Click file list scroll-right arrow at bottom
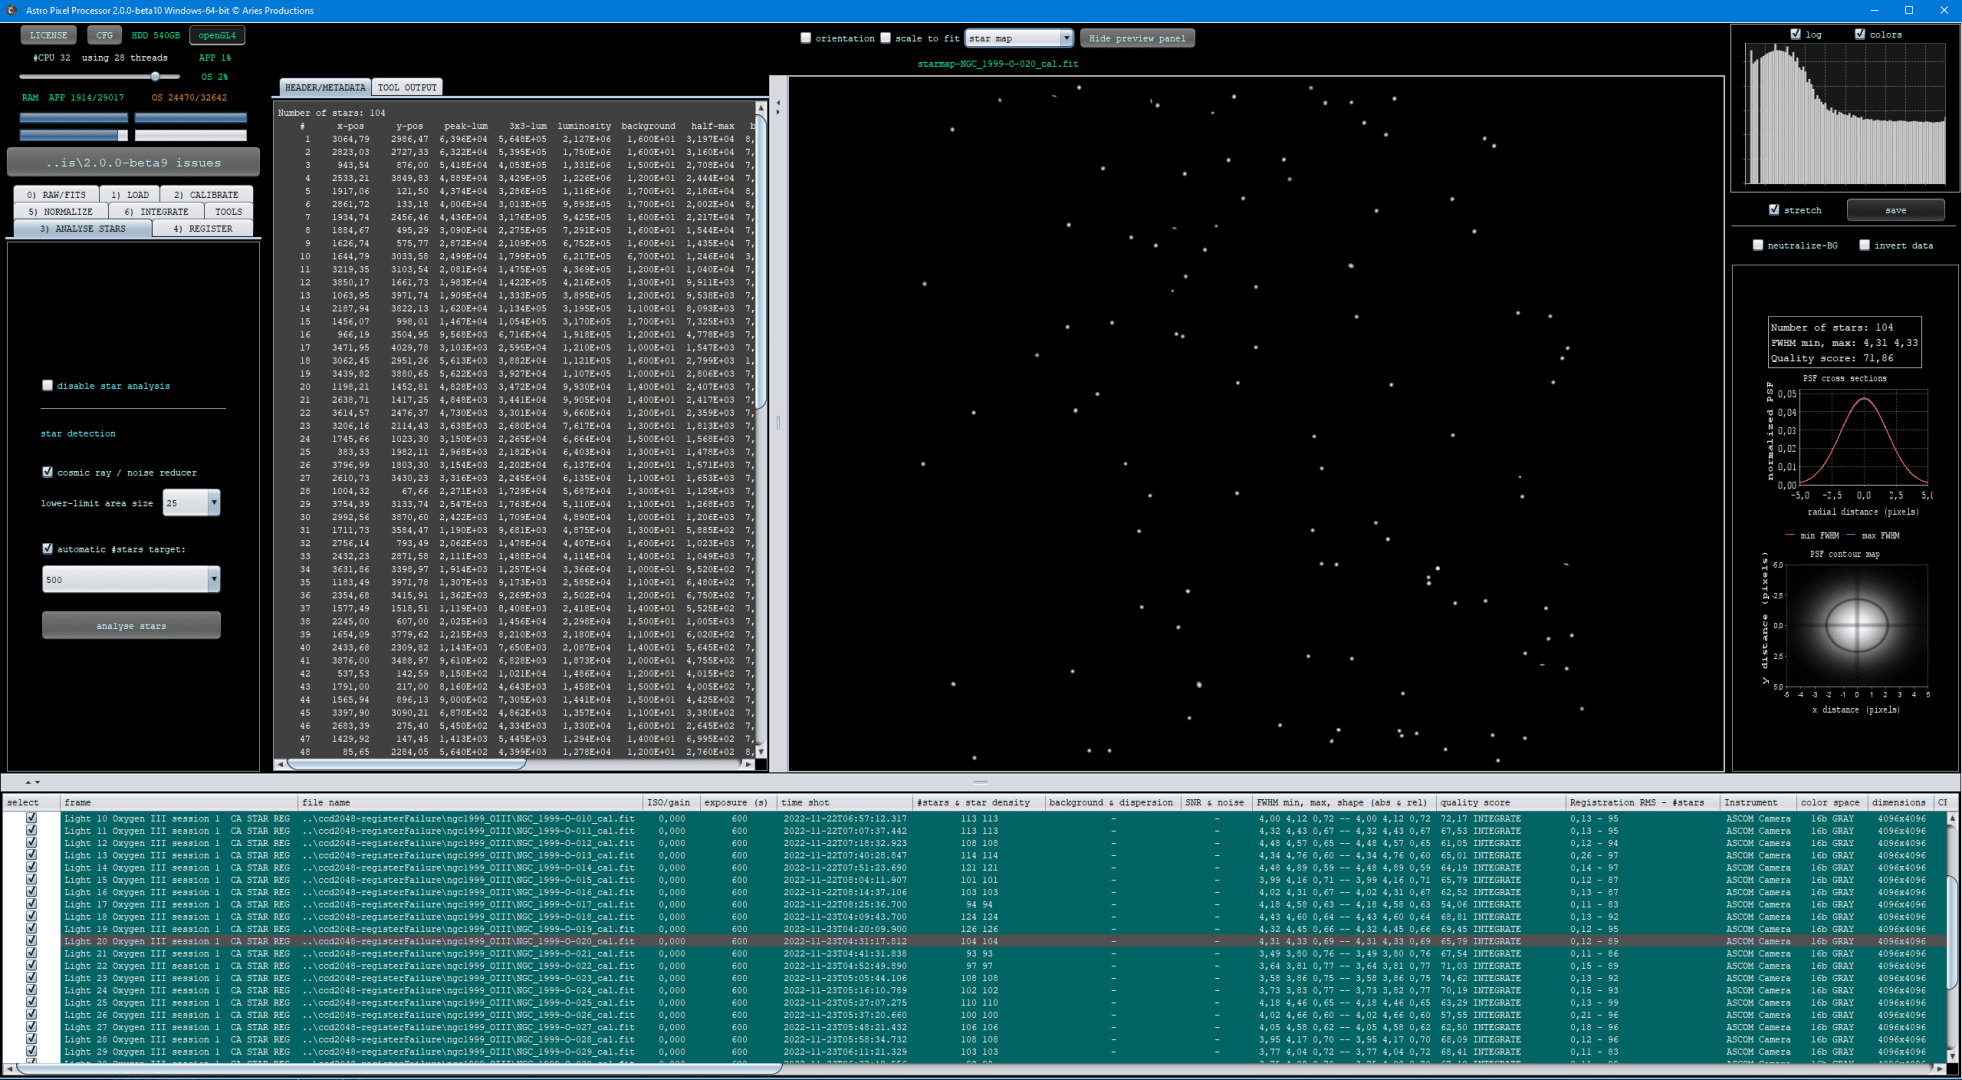 [1940, 1068]
